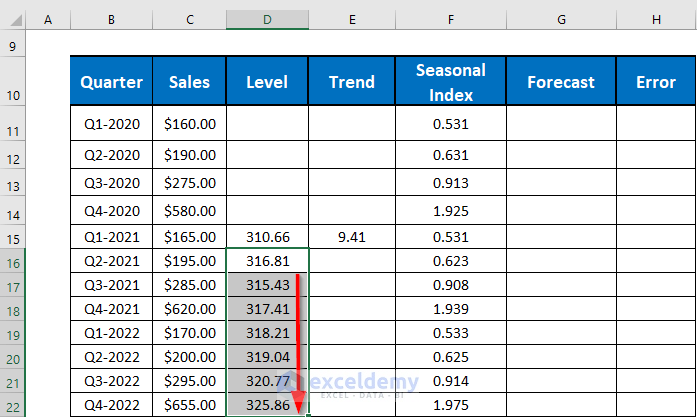Image resolution: width=697 pixels, height=417 pixels.
Task: Click the Q3-2022 quarter cell
Action: (111, 381)
